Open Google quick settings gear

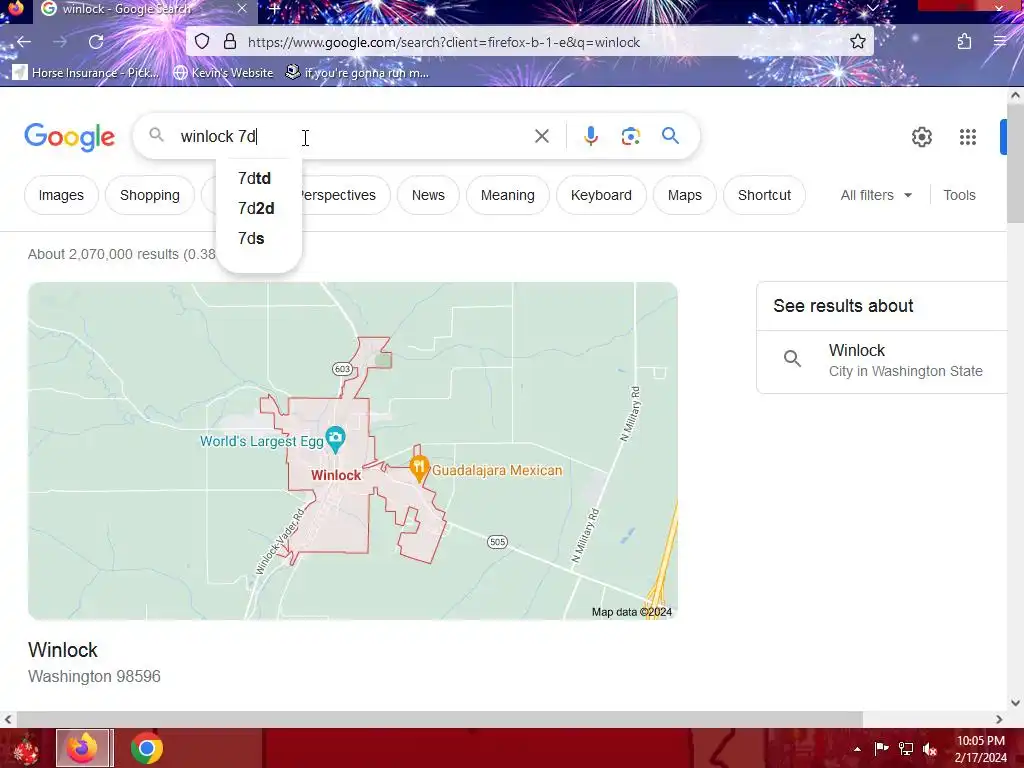[x=921, y=137]
